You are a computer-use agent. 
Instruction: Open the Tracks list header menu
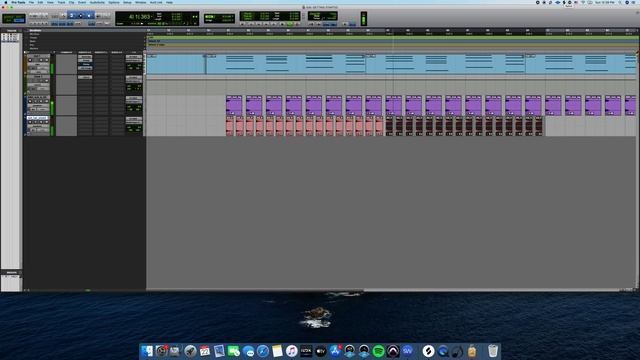point(11,30)
